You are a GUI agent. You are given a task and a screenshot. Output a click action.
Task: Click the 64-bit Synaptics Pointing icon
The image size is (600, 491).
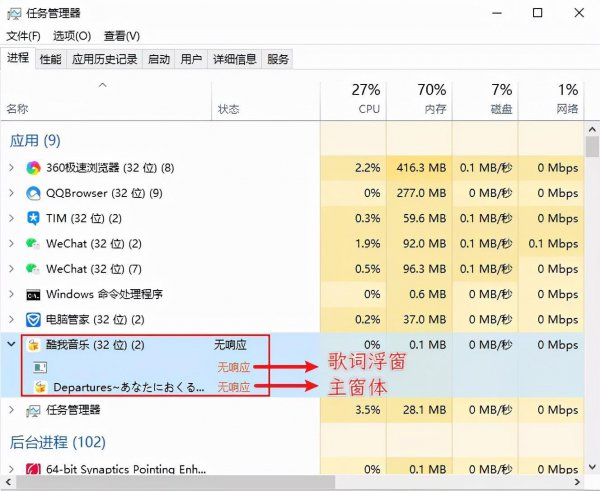(33, 470)
